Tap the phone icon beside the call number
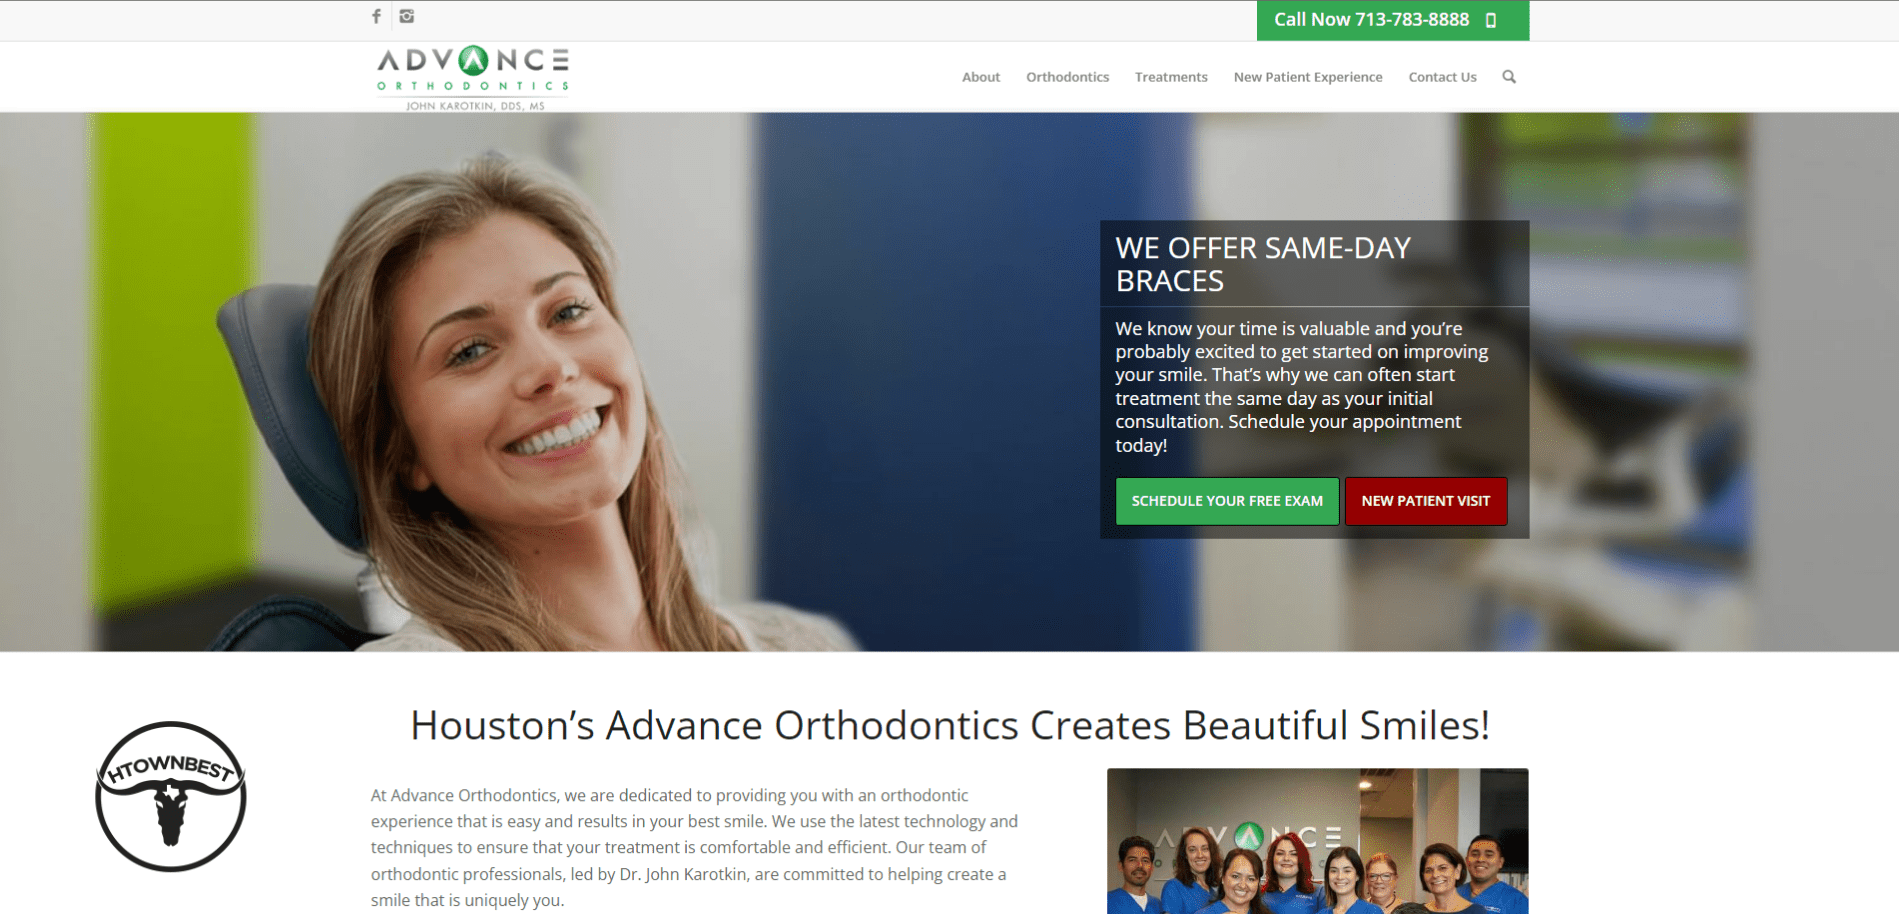 [x=1491, y=20]
